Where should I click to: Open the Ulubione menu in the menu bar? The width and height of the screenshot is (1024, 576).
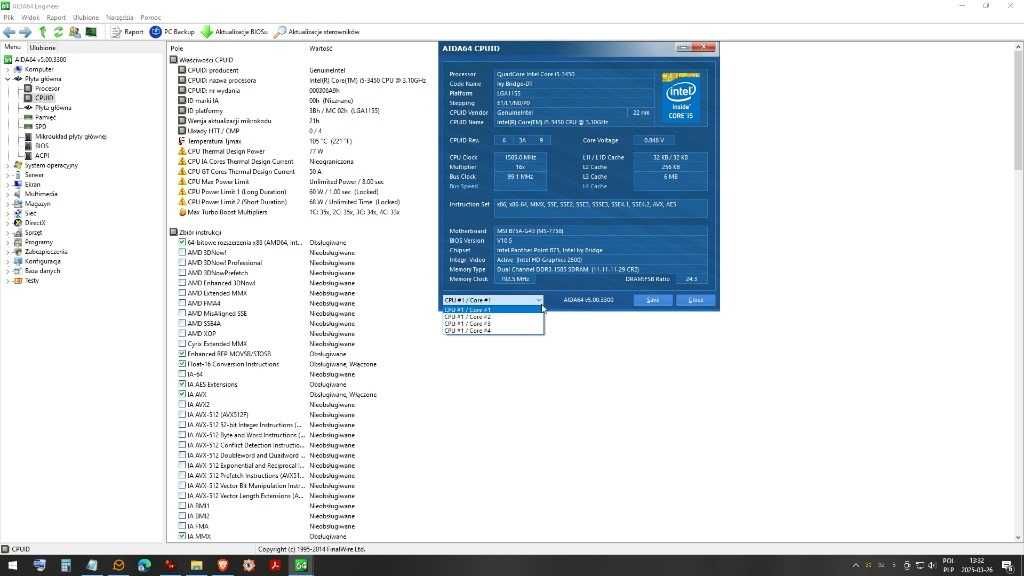(86, 18)
